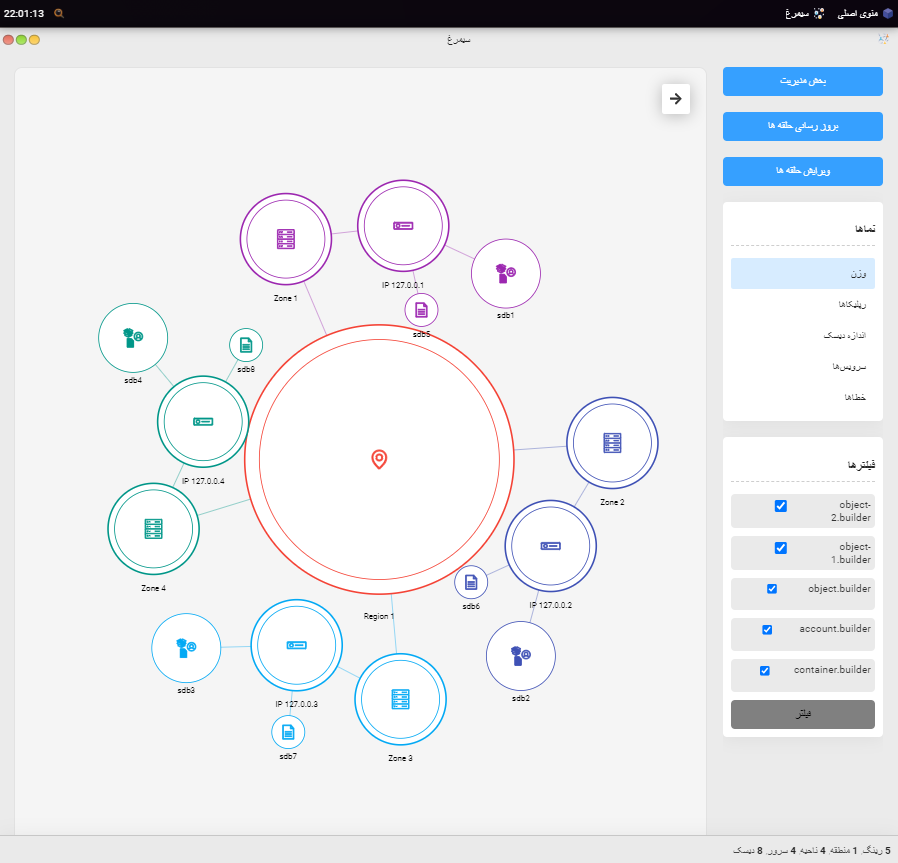Click the ویرایش حلقه ها button

click(802, 171)
